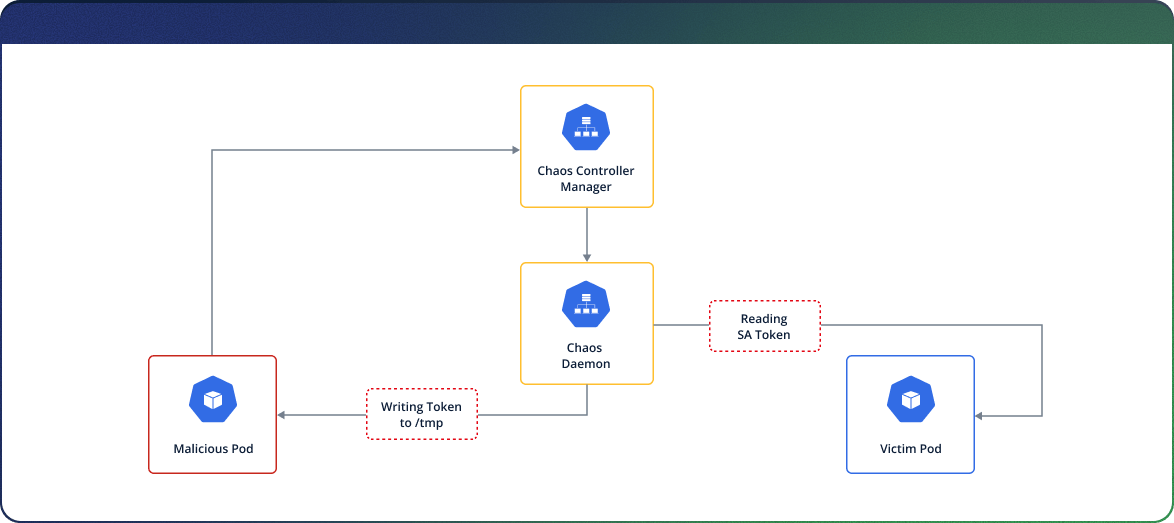Click the line between Writing Token box and Chaos Daemon
Screen dimensions: 1174x523
pos(530,414)
